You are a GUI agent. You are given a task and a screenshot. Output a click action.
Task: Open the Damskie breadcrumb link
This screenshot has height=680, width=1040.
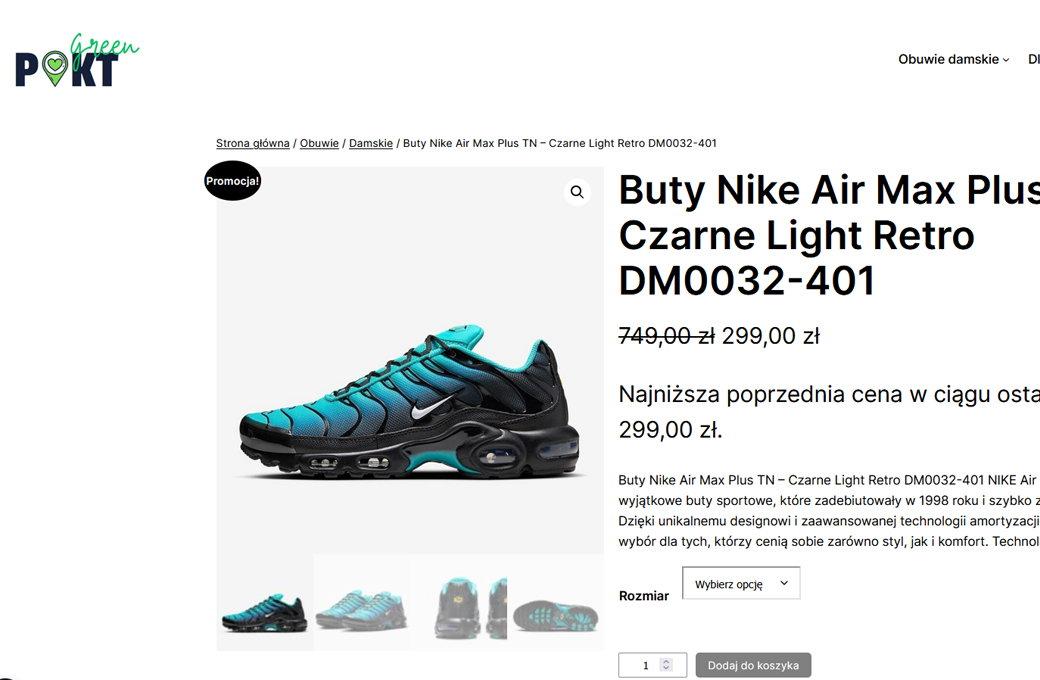click(371, 143)
